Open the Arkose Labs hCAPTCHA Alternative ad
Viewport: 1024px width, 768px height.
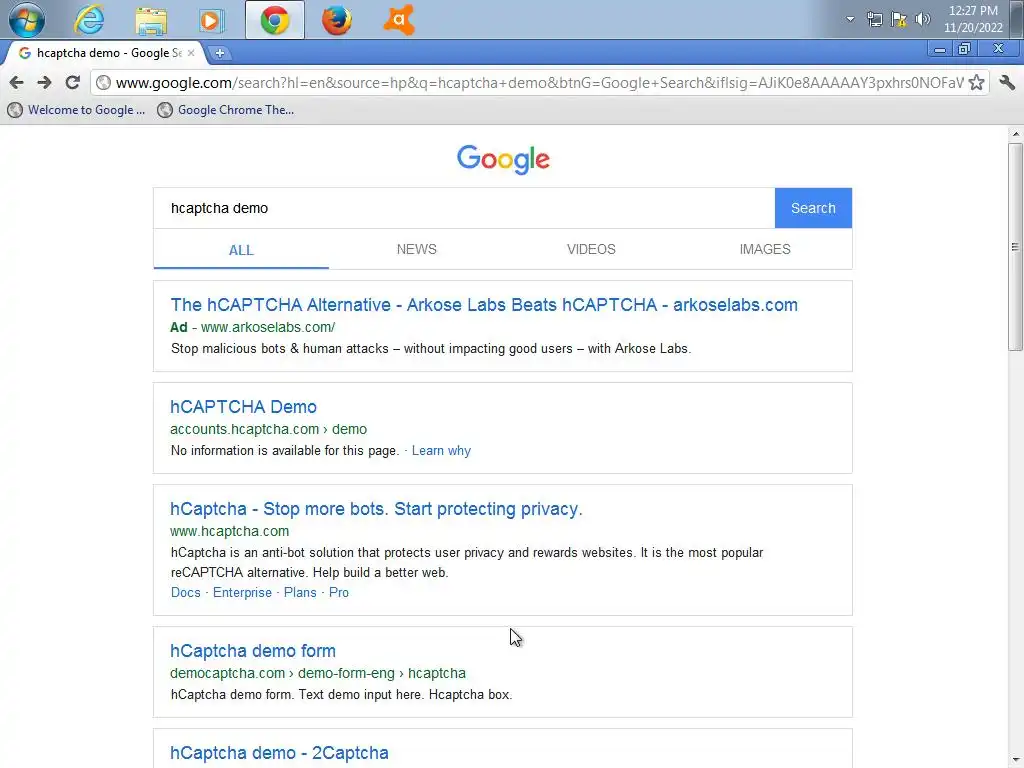[484, 305]
